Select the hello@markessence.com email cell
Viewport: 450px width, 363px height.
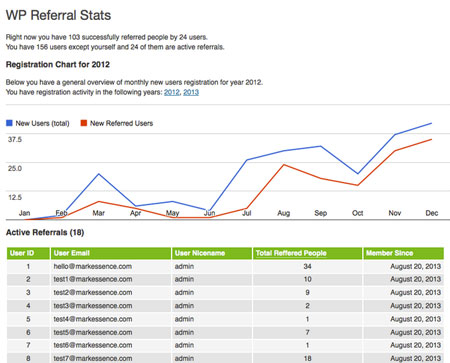(93, 266)
